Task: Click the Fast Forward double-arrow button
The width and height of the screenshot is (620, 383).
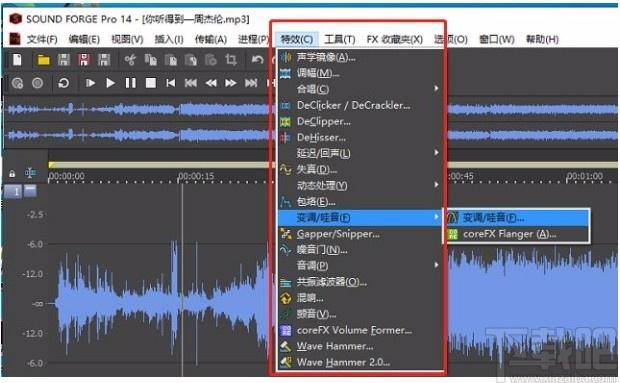Action: pos(231,83)
